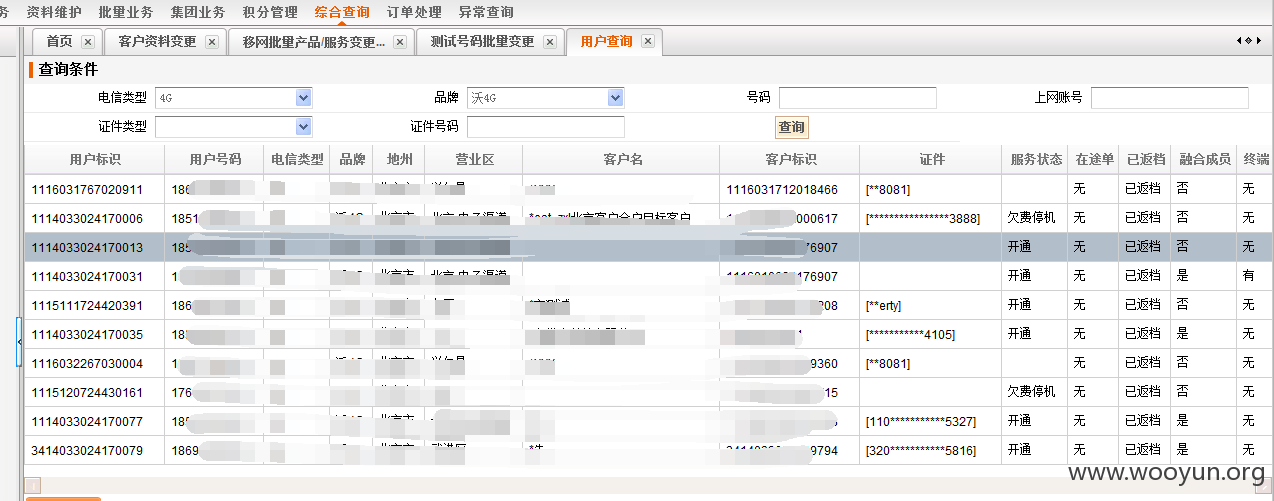Sort by 用户号码 column header

tap(215, 160)
